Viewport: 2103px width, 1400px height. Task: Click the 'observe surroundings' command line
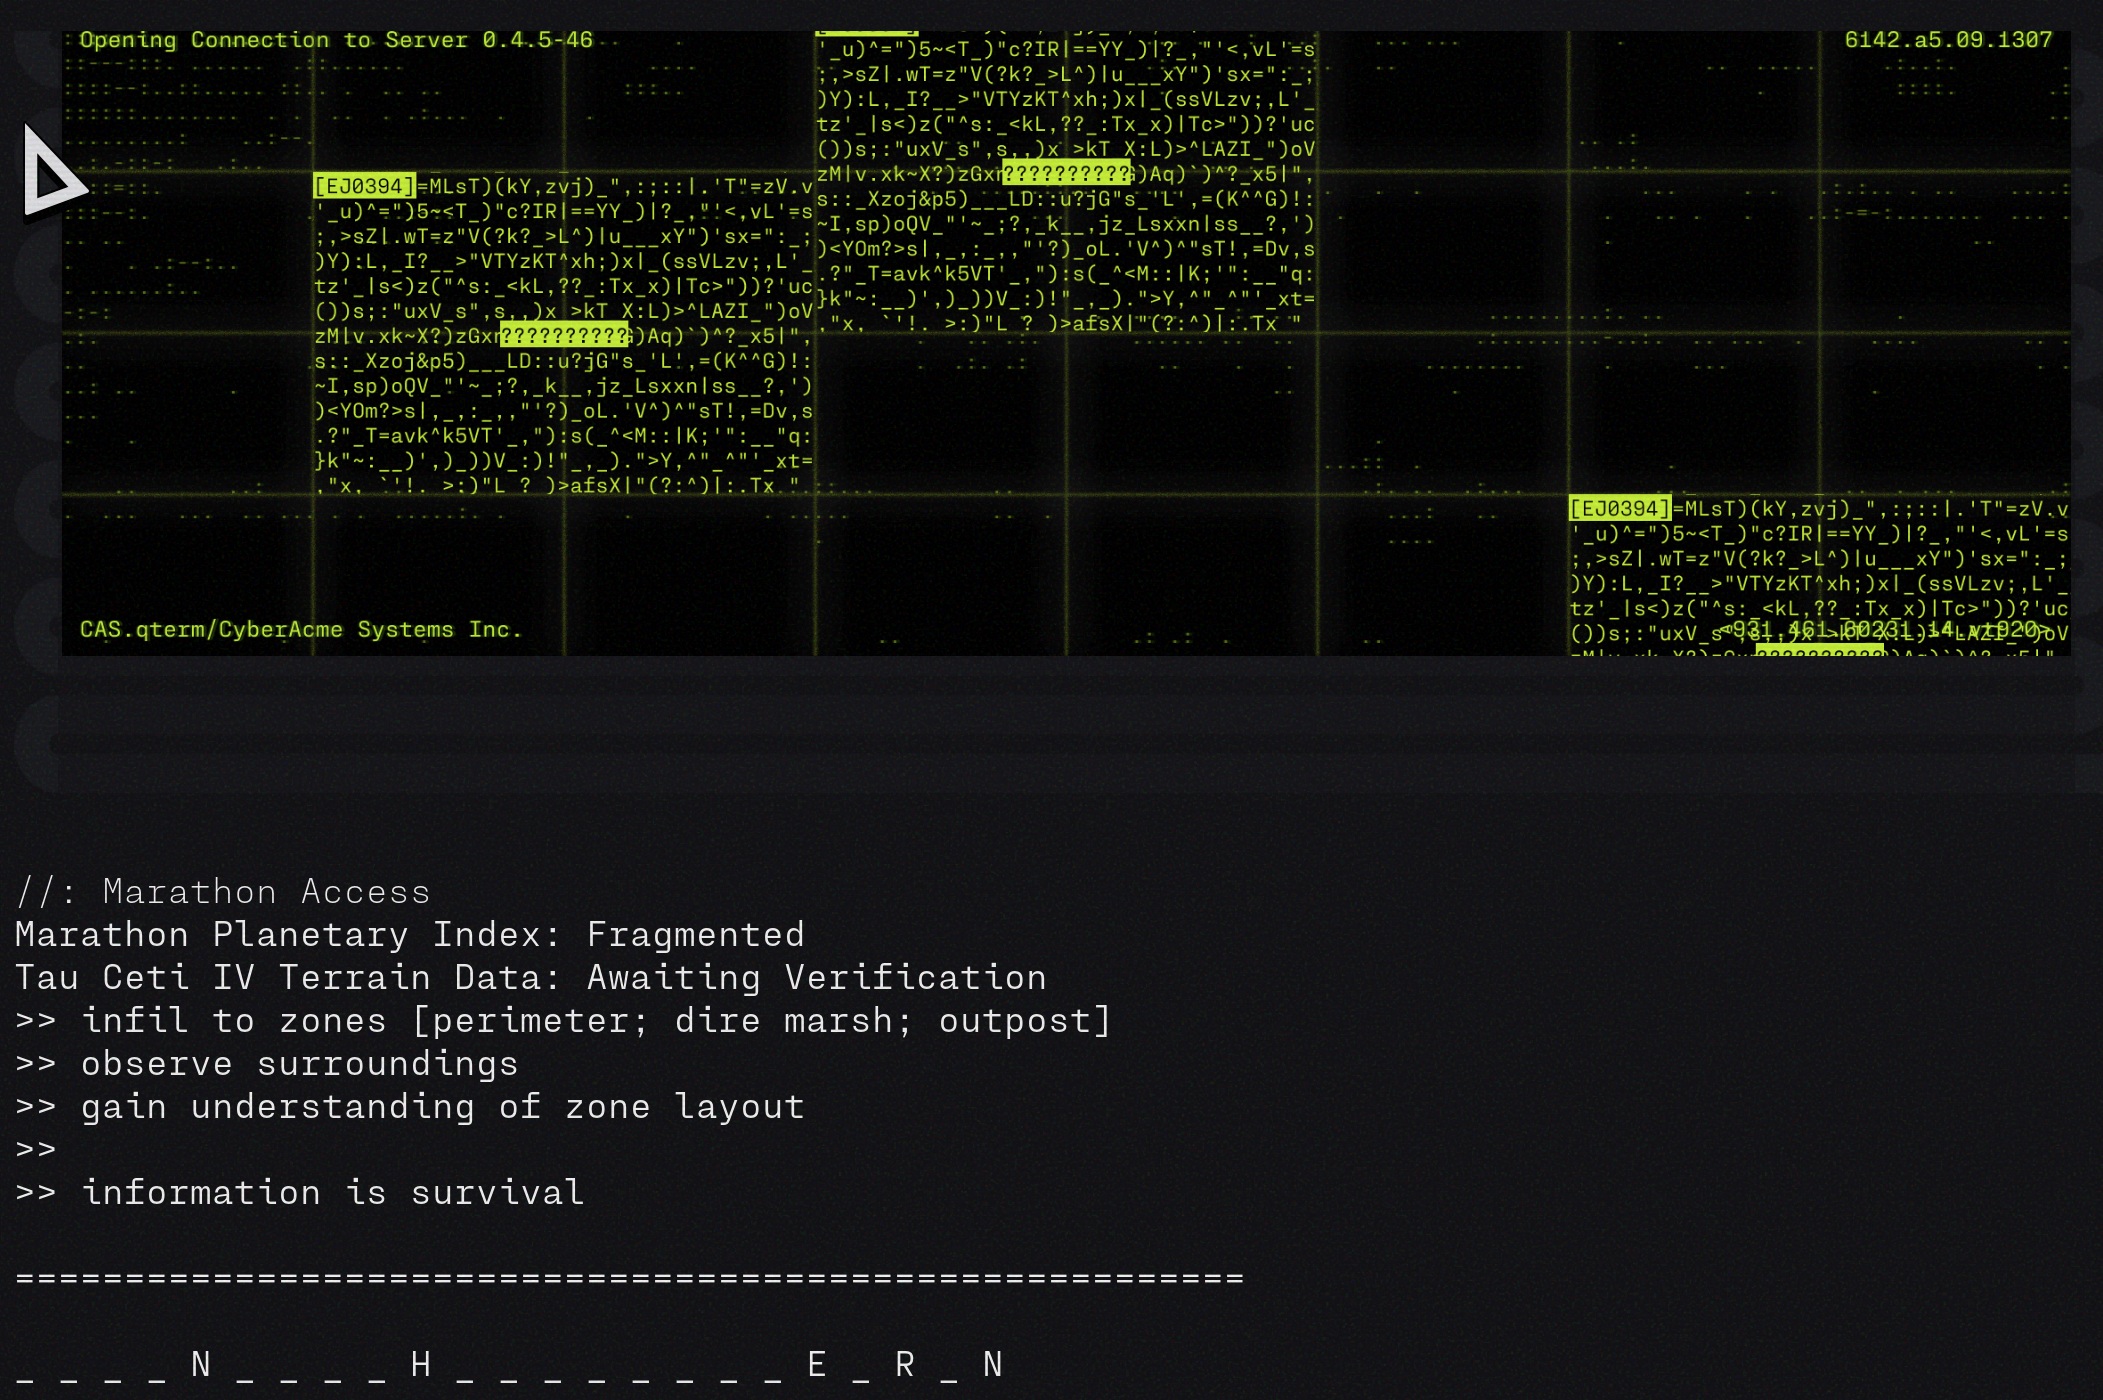click(x=267, y=1063)
